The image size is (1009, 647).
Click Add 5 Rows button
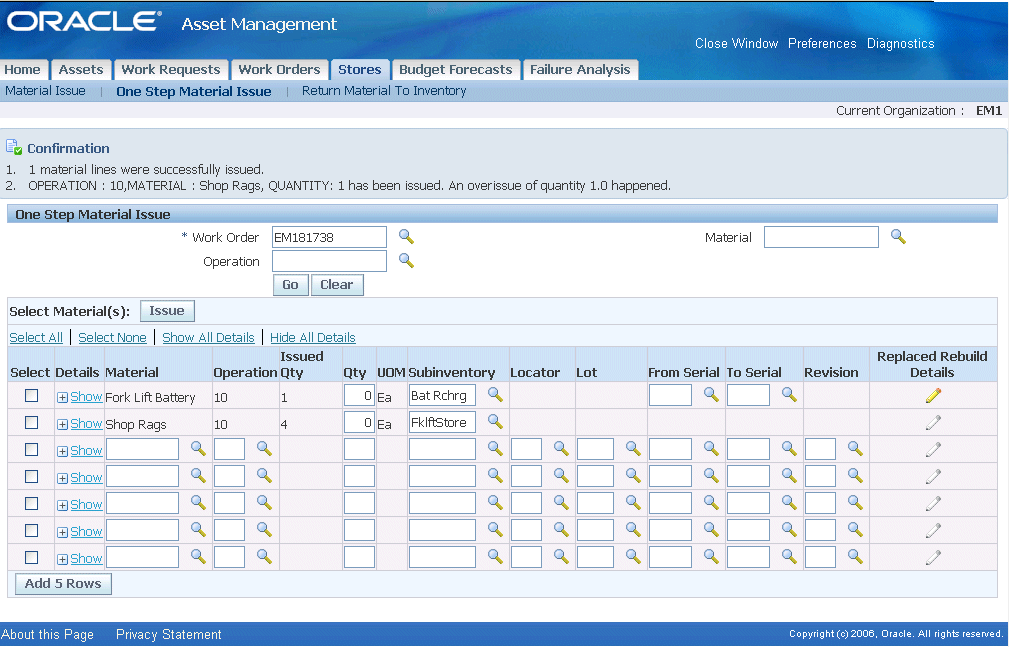pyautogui.click(x=63, y=584)
